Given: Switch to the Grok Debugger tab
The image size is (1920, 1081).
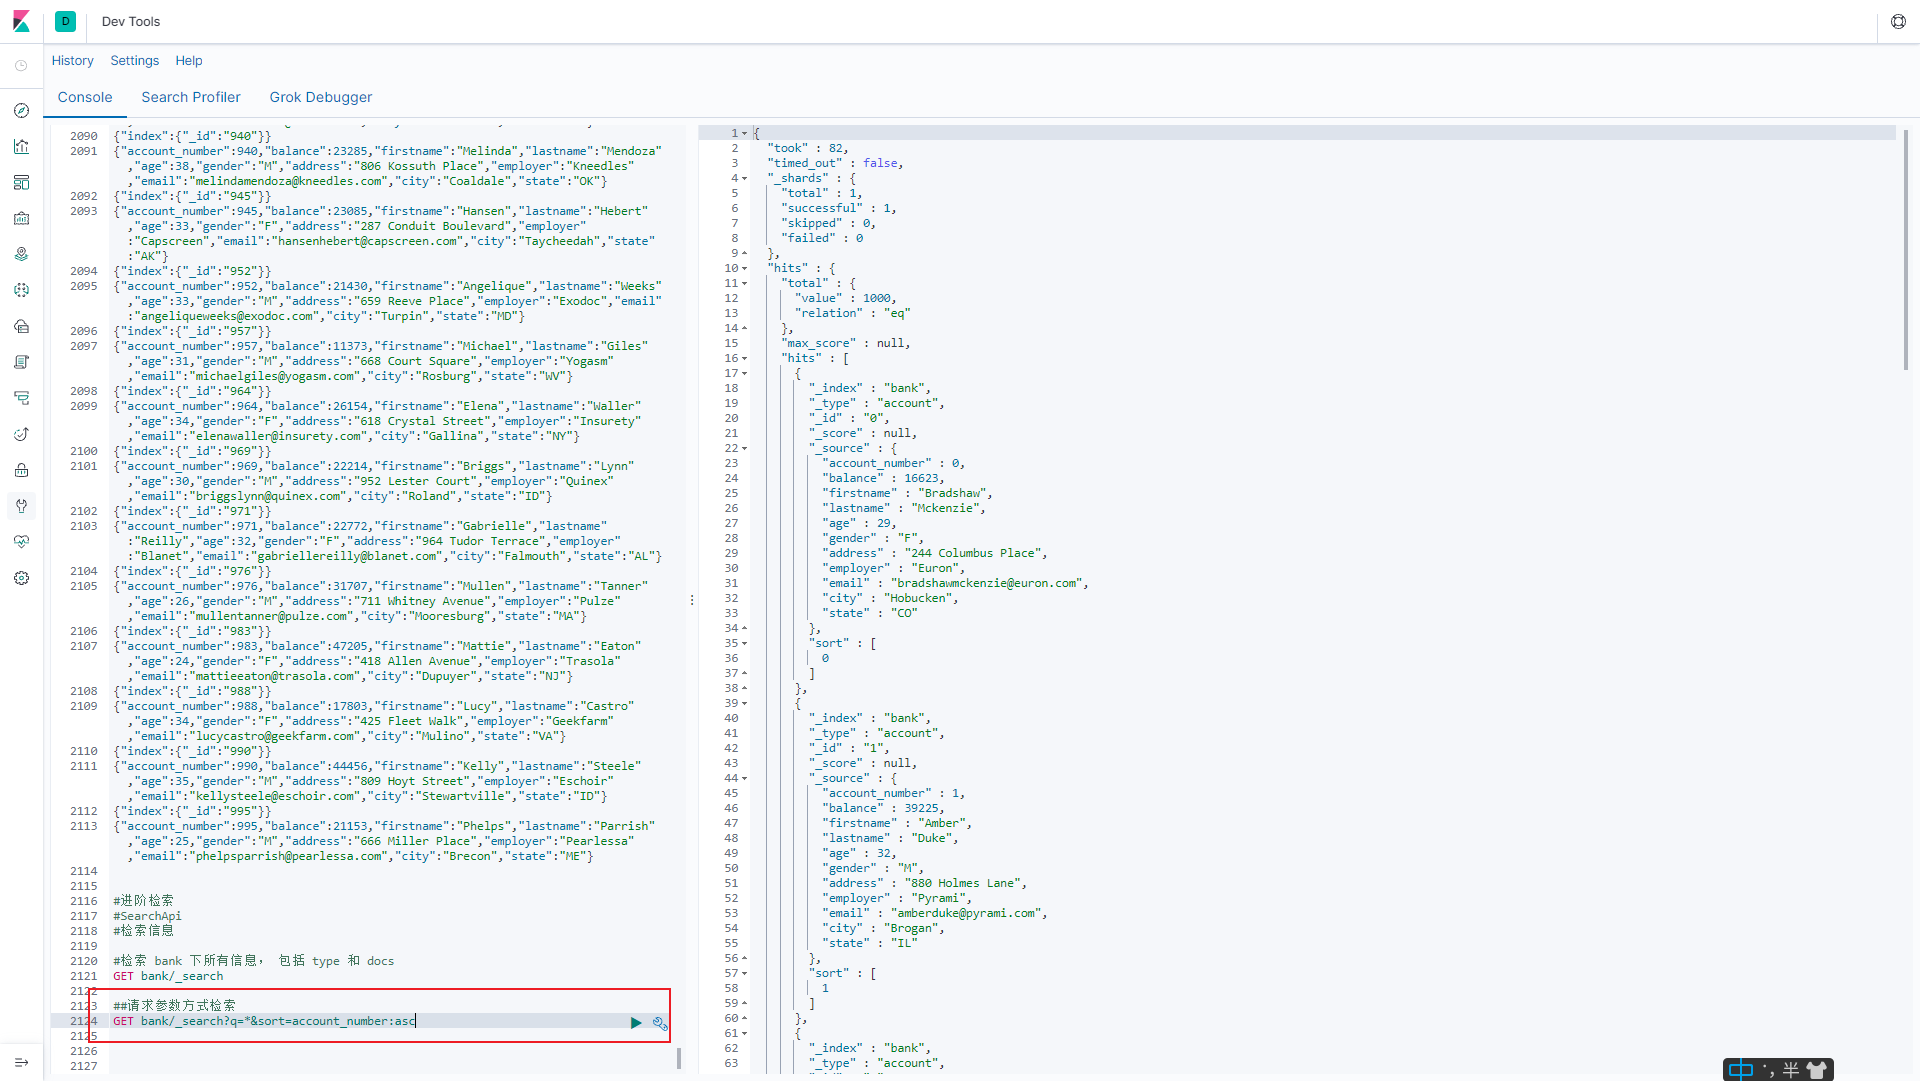Looking at the screenshot, I should coord(321,97).
